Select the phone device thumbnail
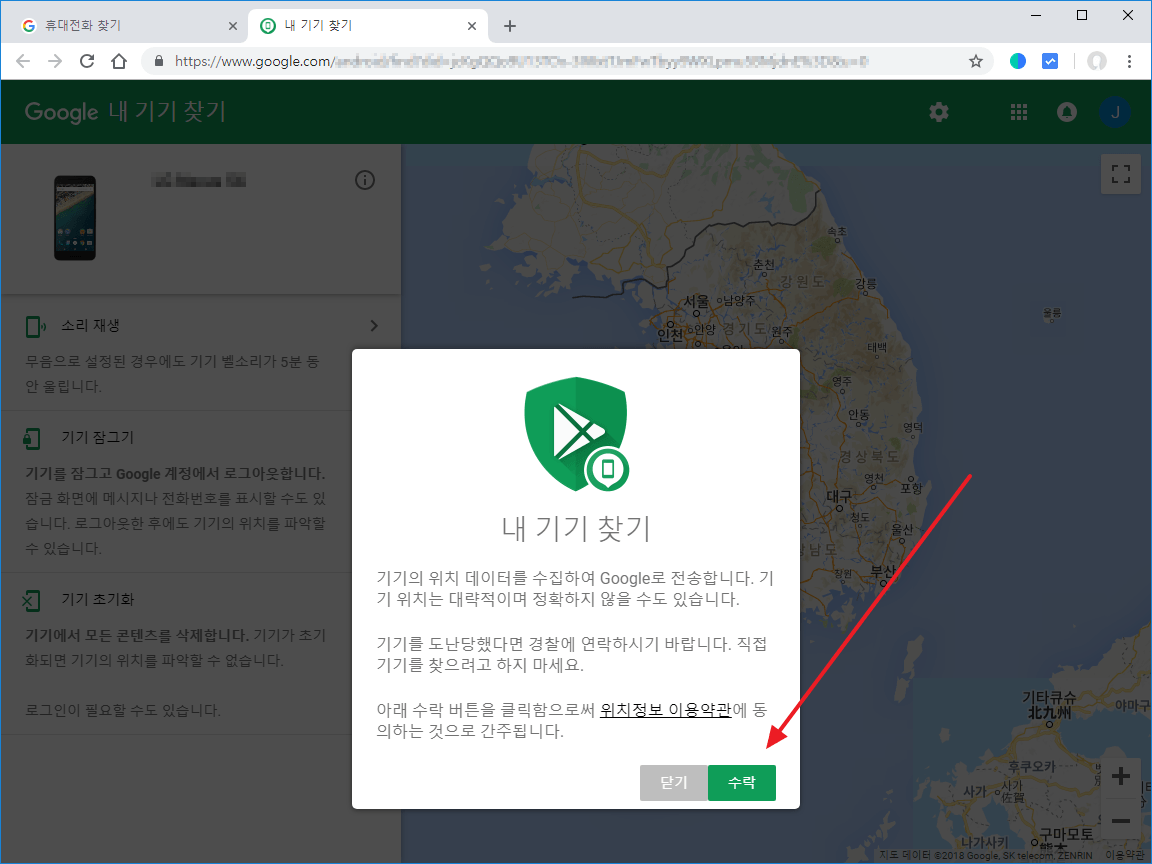 pyautogui.click(x=75, y=218)
